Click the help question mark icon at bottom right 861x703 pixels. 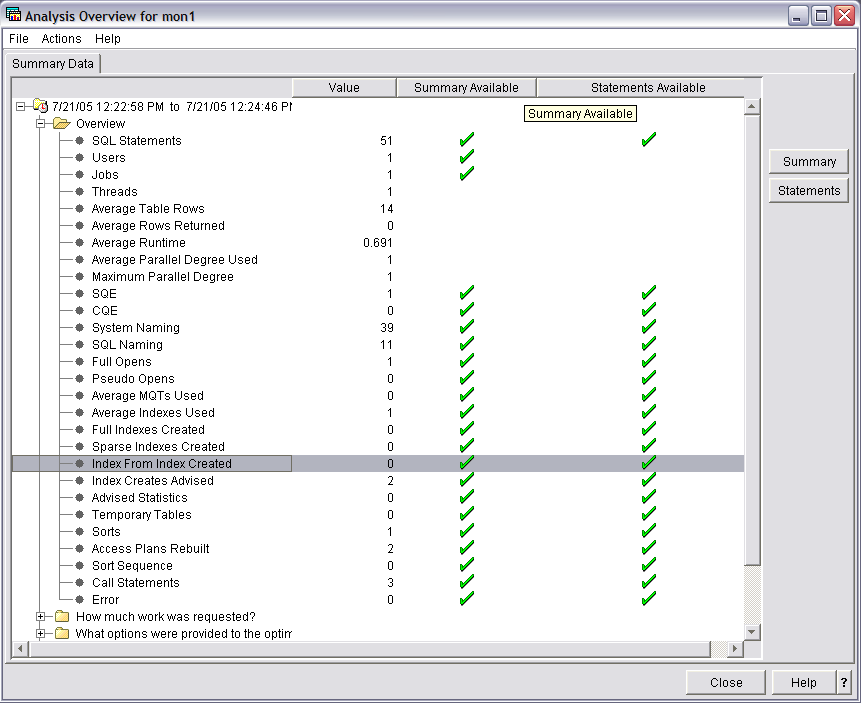(841, 683)
